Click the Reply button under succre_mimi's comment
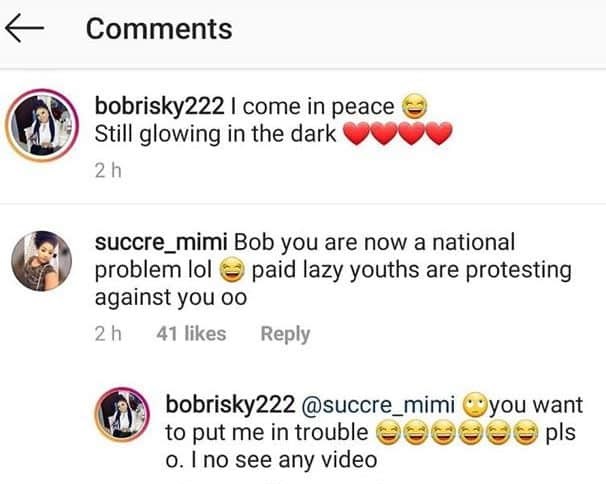This screenshot has height=484, width=606. pyautogui.click(x=285, y=334)
